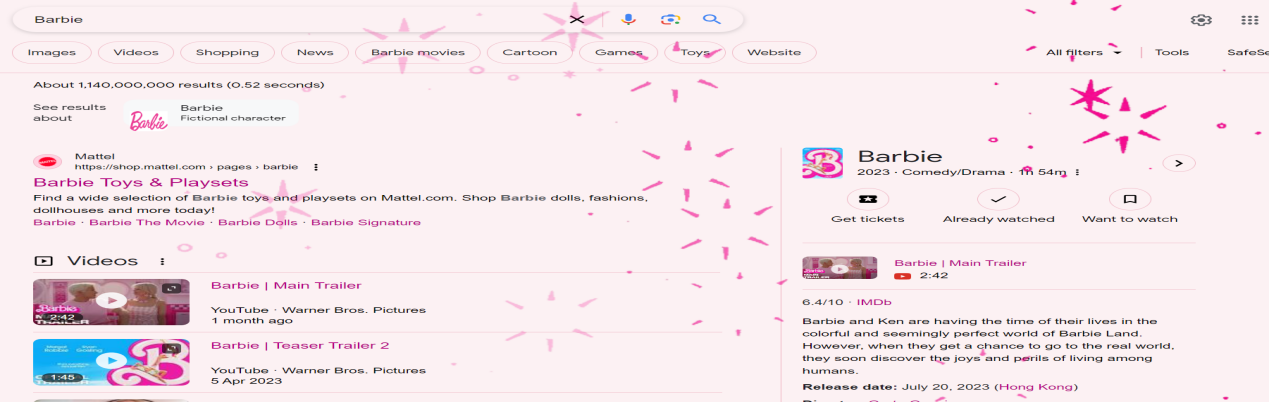This screenshot has width=1269, height=402.
Task: Click Barbie logo in See results about
Action: pos(148,121)
